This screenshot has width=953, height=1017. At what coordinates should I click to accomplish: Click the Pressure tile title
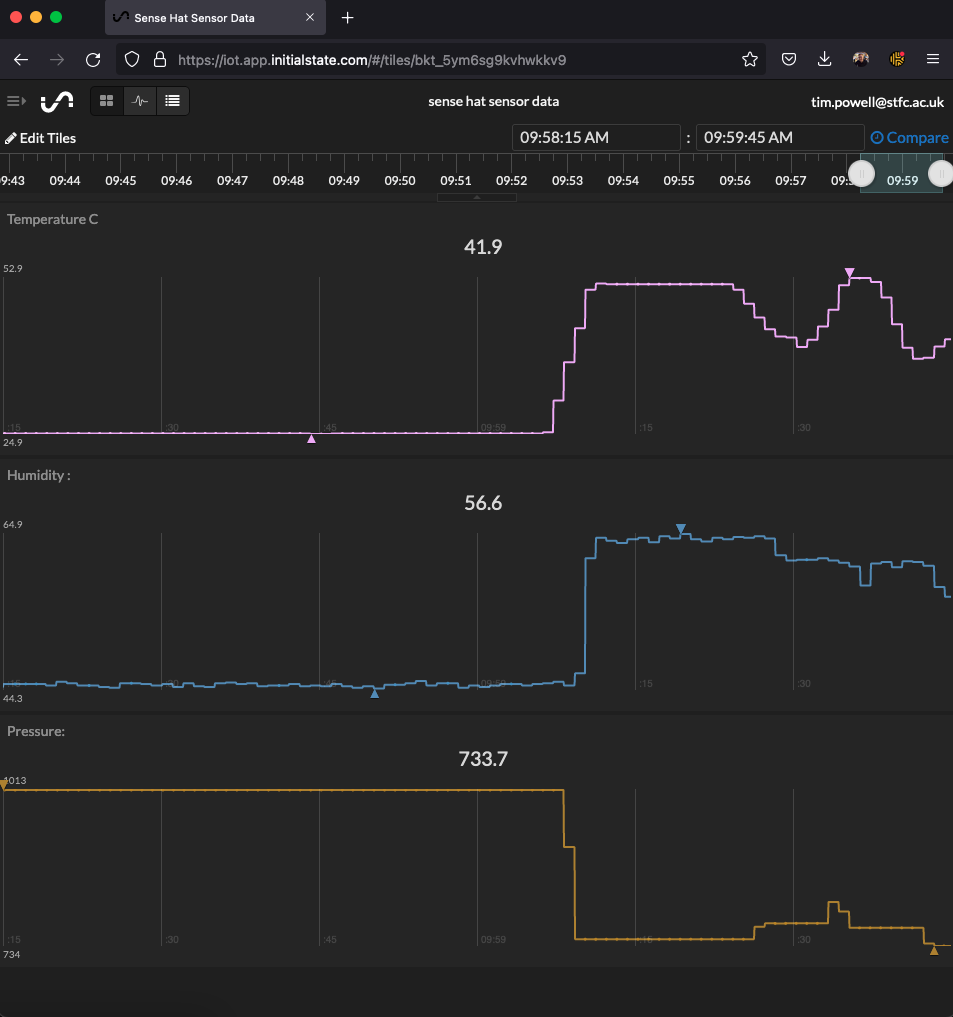pos(36,731)
